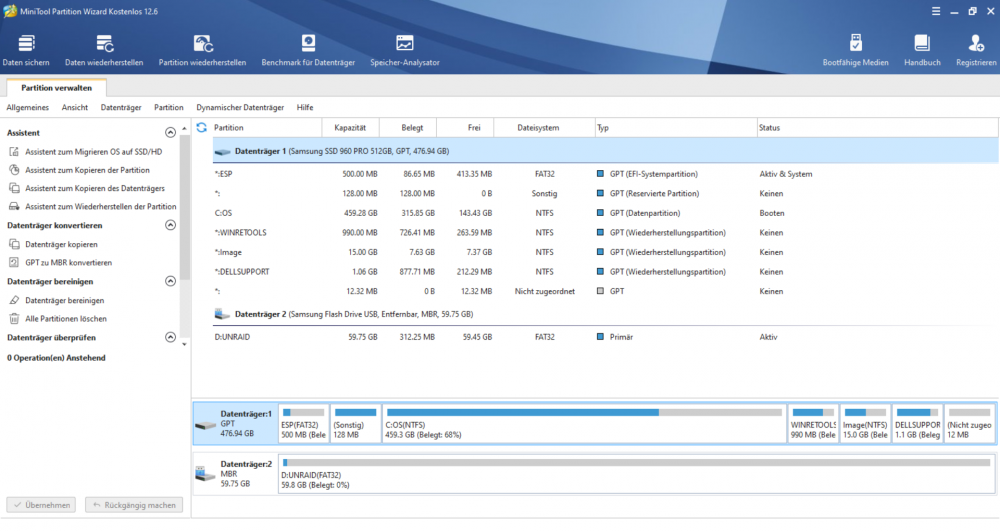Open the Hilfe menu
The height and width of the screenshot is (531, 1000).
pyautogui.click(x=305, y=108)
